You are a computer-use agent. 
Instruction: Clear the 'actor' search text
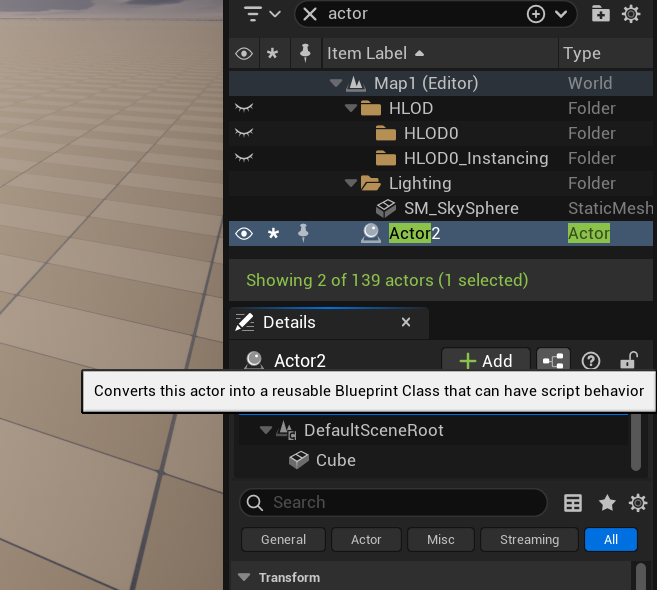point(310,14)
